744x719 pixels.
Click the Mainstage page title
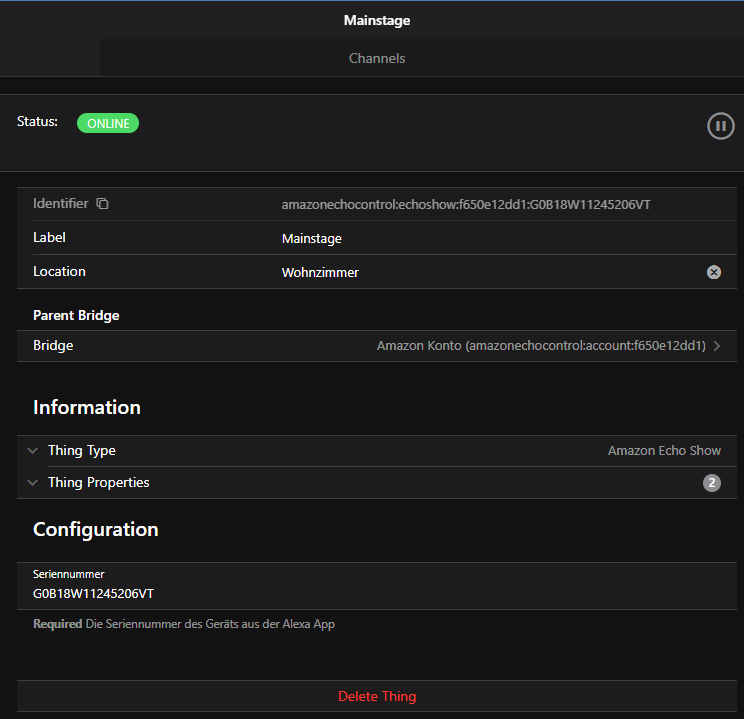point(377,20)
